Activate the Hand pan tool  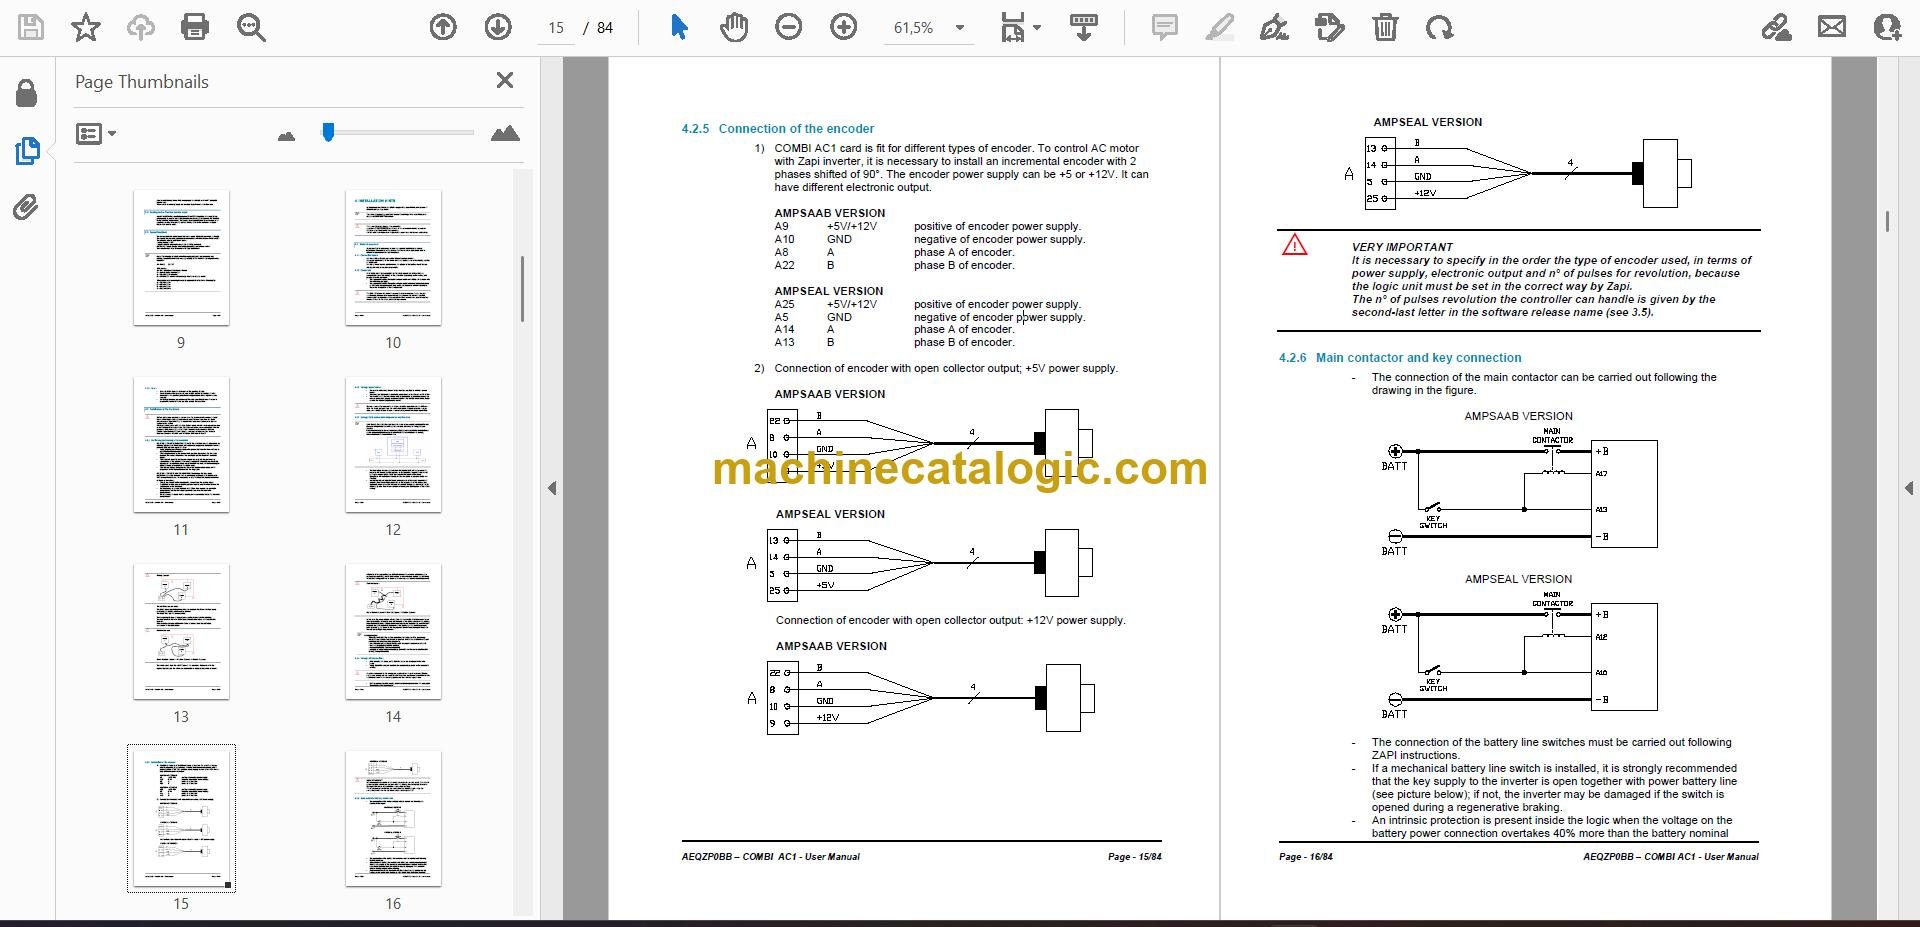[734, 27]
